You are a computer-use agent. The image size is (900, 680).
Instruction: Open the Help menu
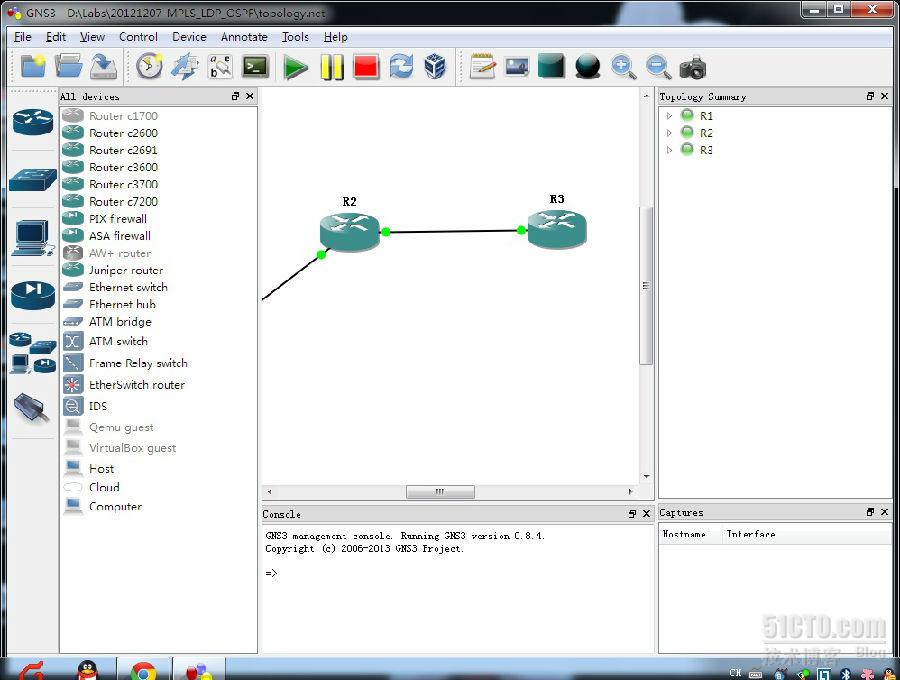tap(335, 37)
